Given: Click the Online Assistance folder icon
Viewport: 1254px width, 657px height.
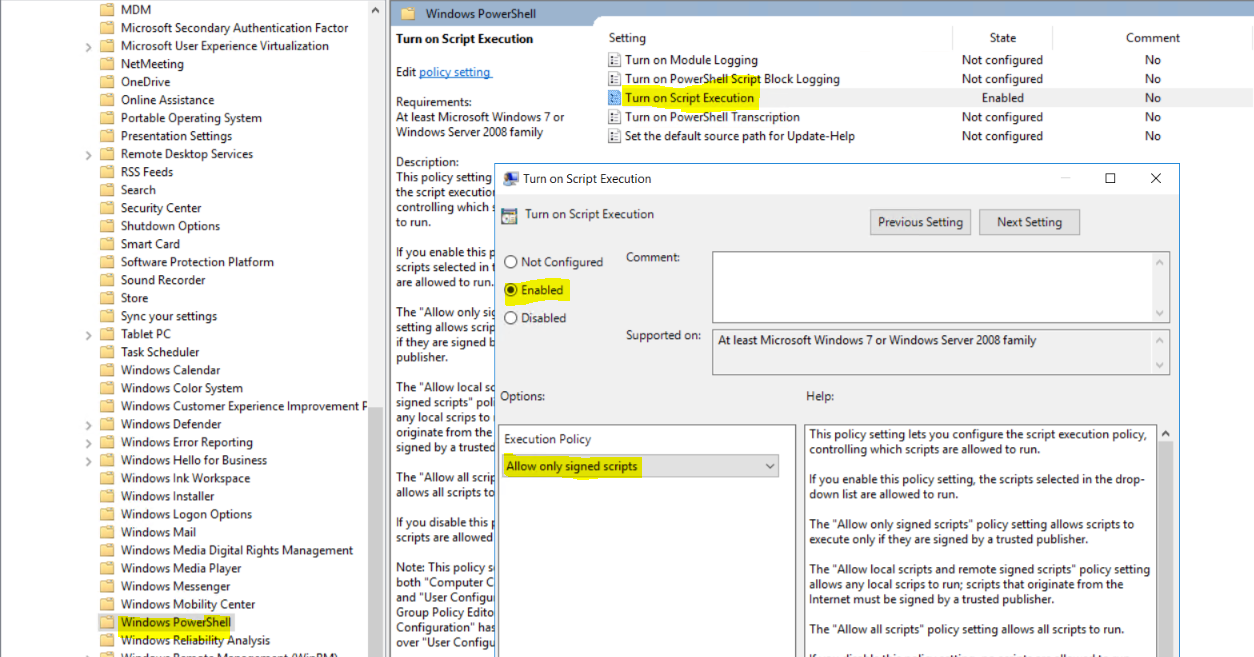Looking at the screenshot, I should click(x=108, y=100).
